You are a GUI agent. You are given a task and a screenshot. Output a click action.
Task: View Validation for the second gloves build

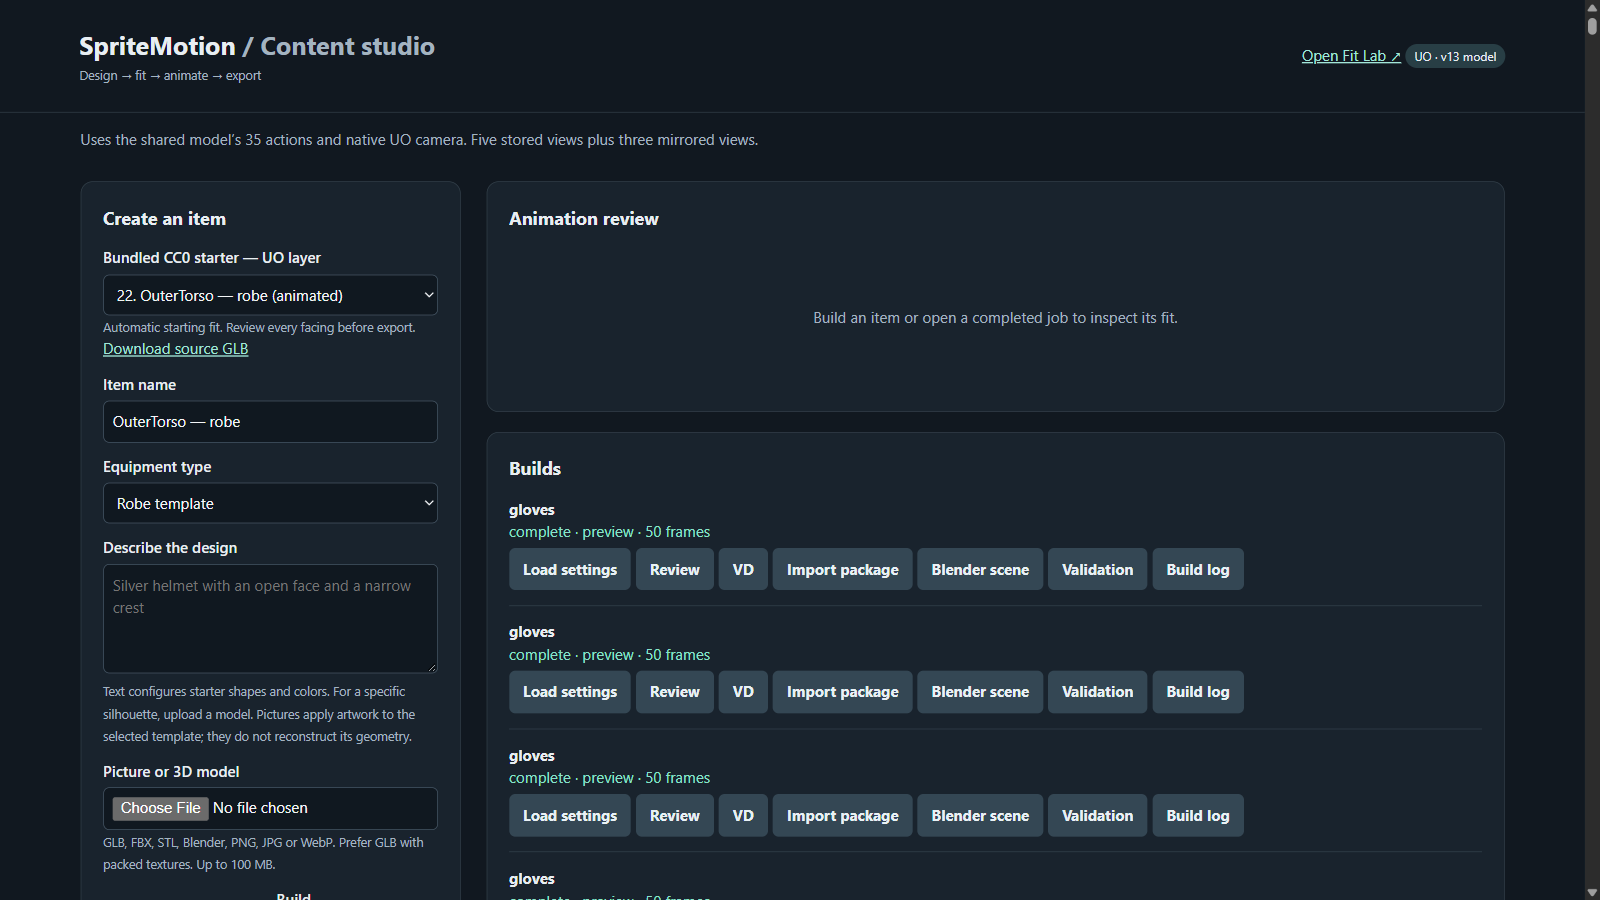click(x=1098, y=692)
